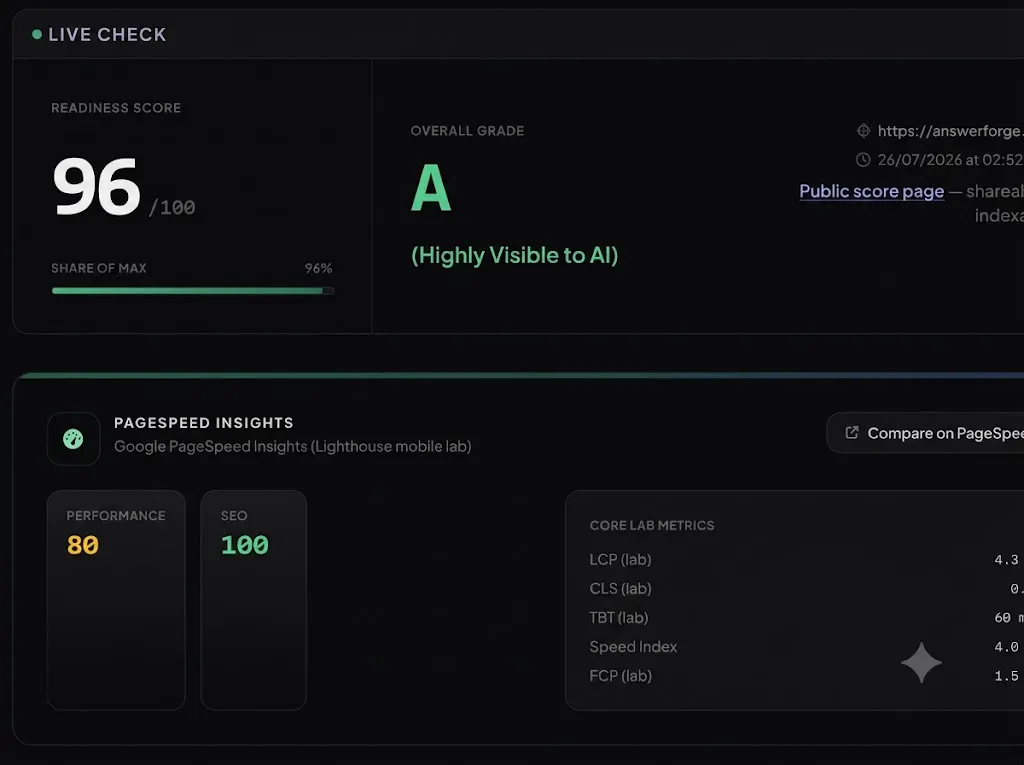This screenshot has height=765, width=1024.
Task: Click the Share of Max progress bar
Action: click(193, 291)
